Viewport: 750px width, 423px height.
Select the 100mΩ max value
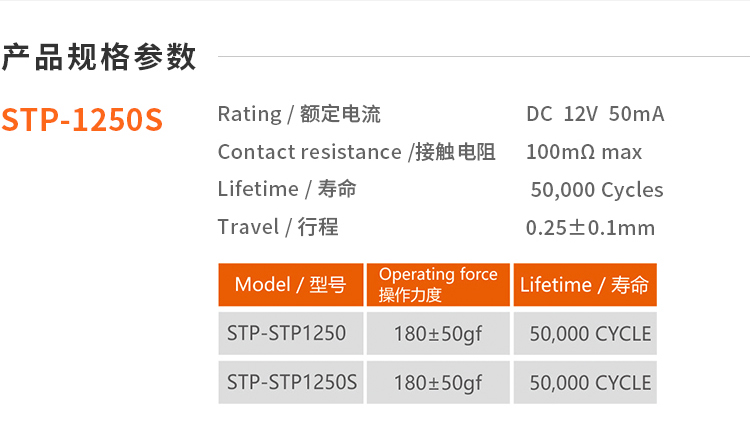click(584, 152)
